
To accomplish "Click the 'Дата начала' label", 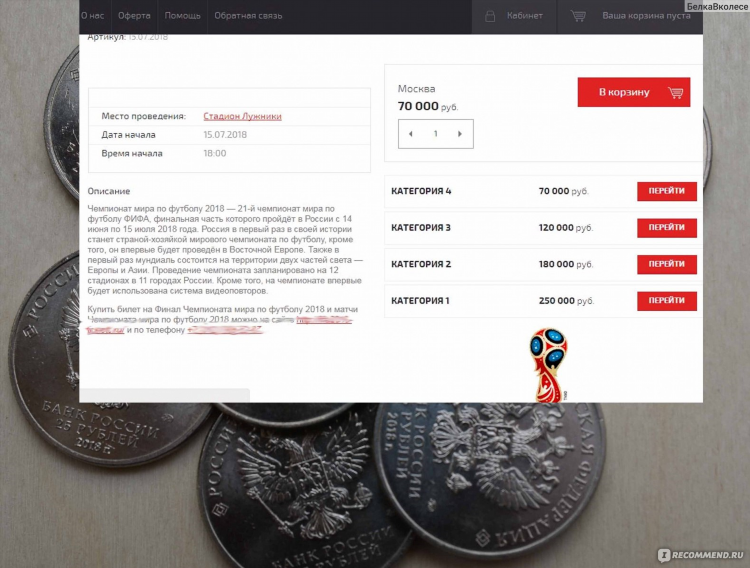I will pos(128,135).
